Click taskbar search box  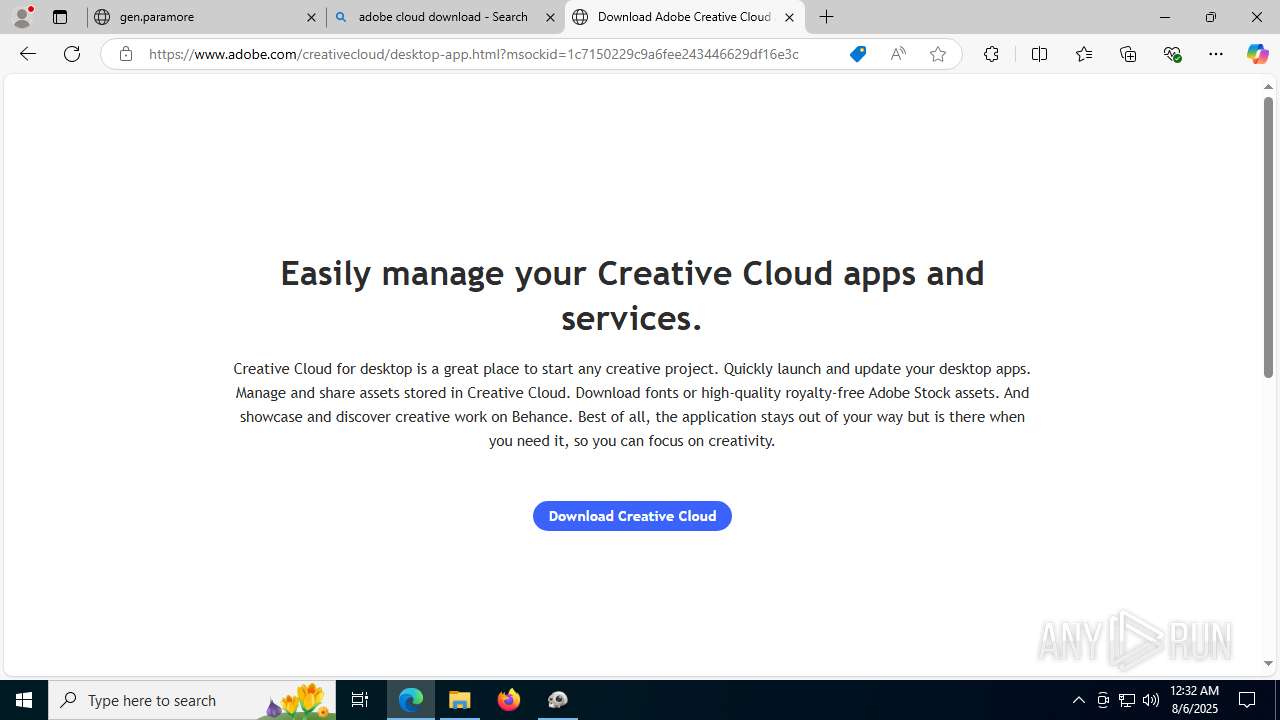point(190,700)
